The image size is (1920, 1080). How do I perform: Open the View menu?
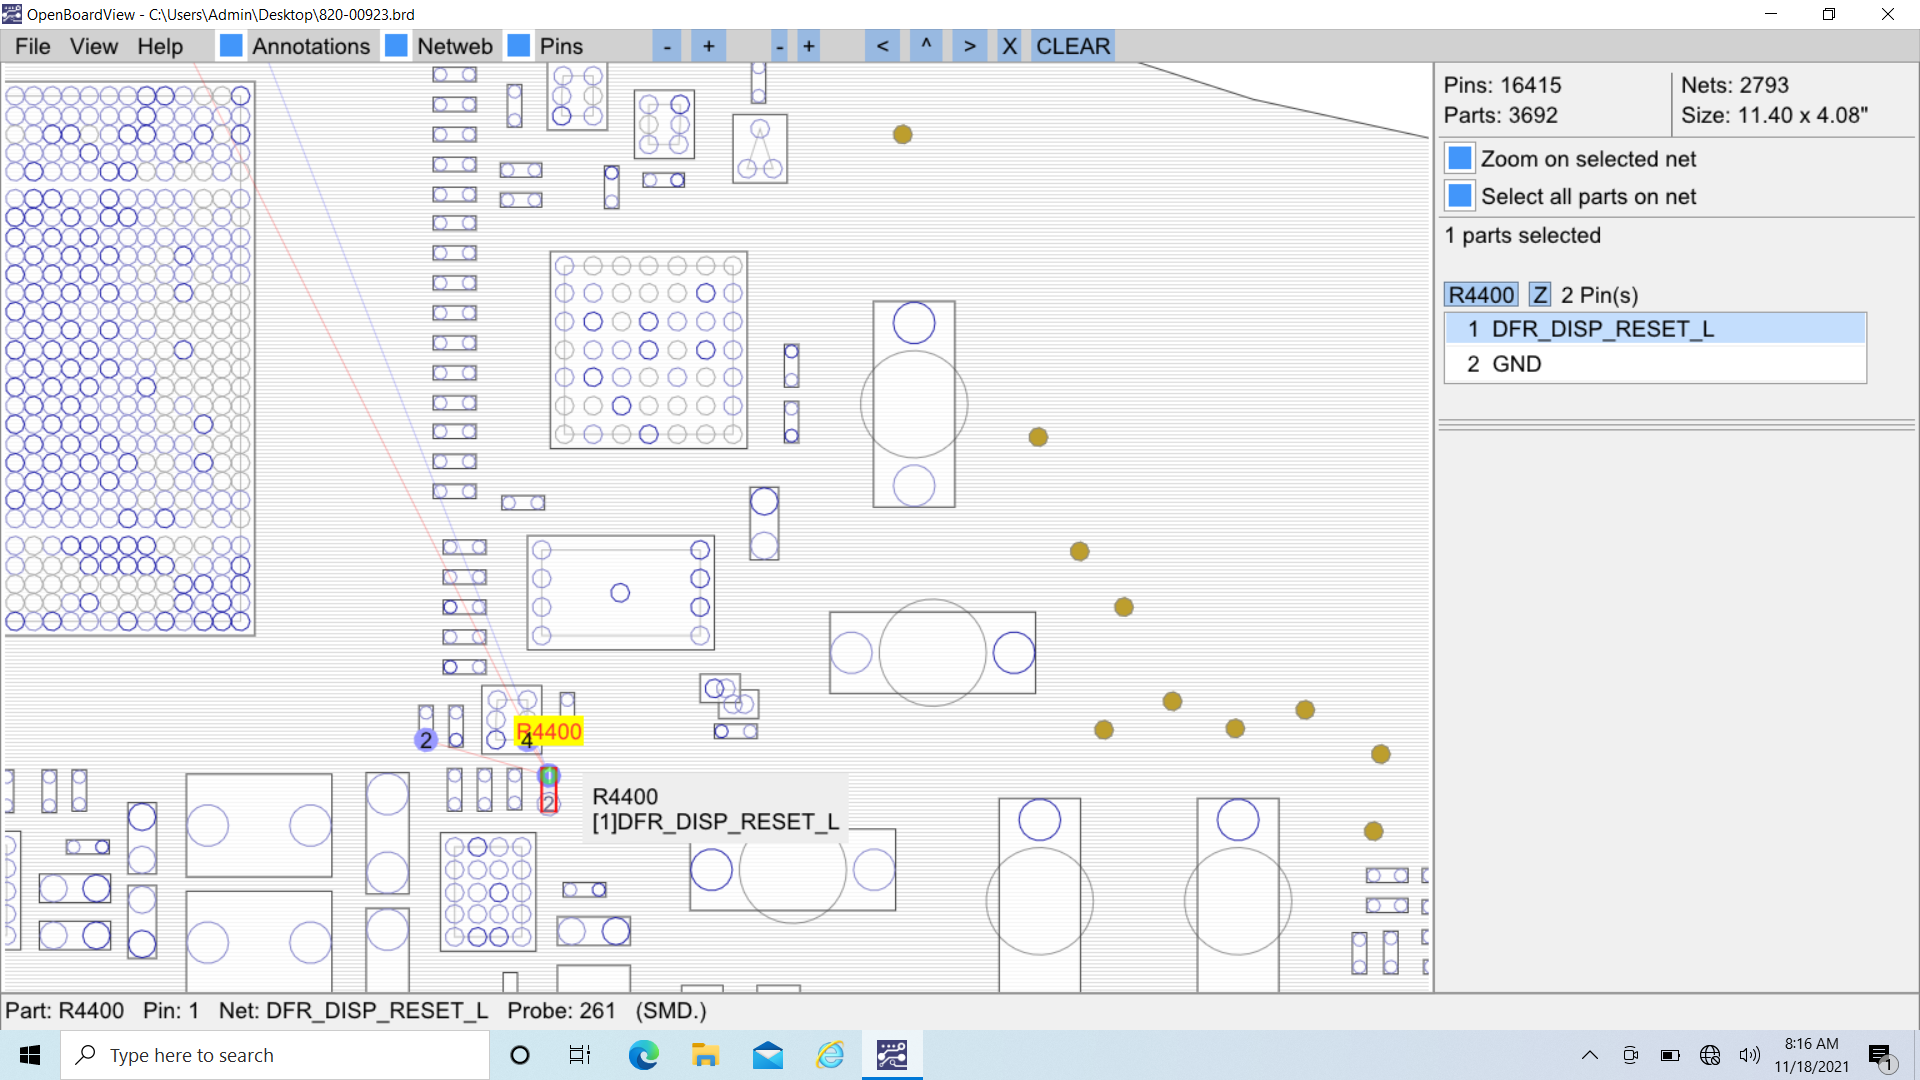[x=93, y=46]
